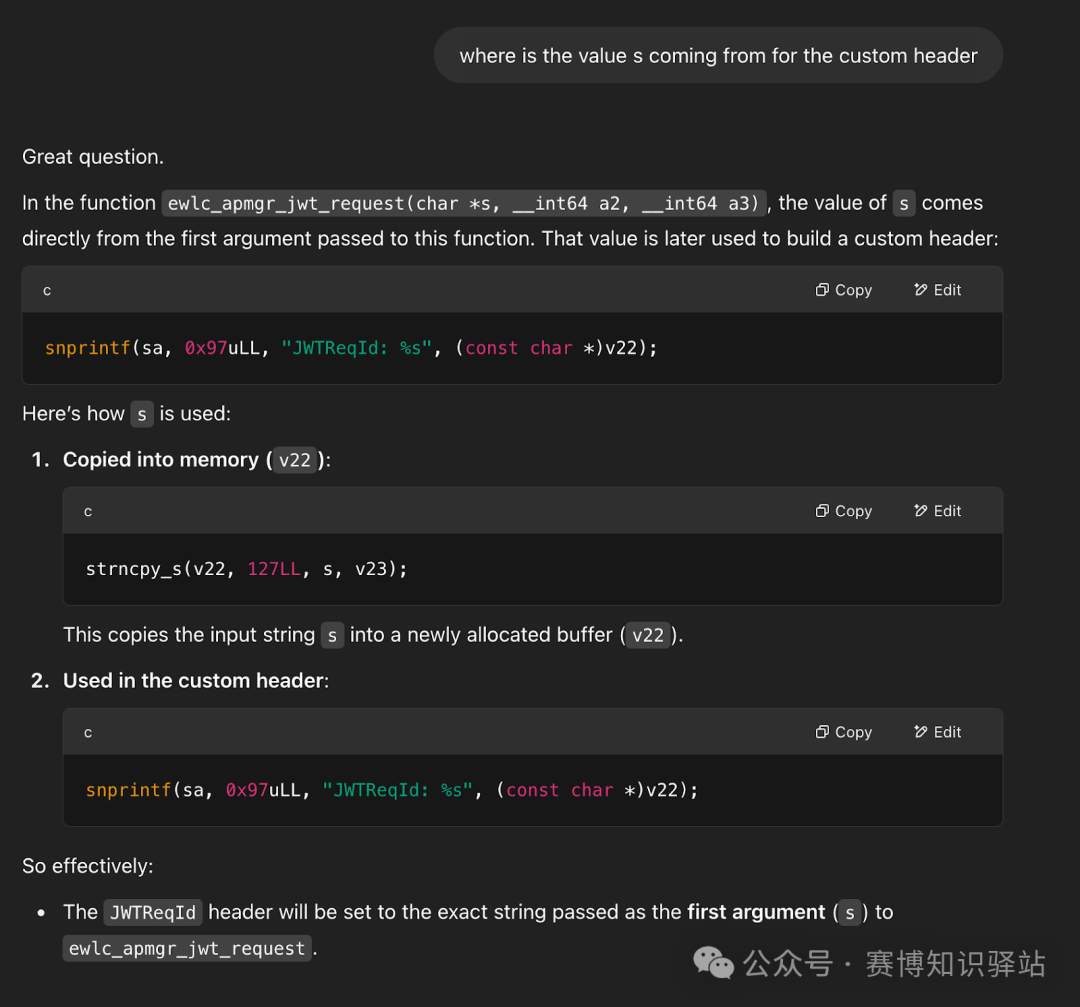The height and width of the screenshot is (1007, 1080).
Task: Edit code under 'Used in the custom header'
Action: click(x=937, y=732)
